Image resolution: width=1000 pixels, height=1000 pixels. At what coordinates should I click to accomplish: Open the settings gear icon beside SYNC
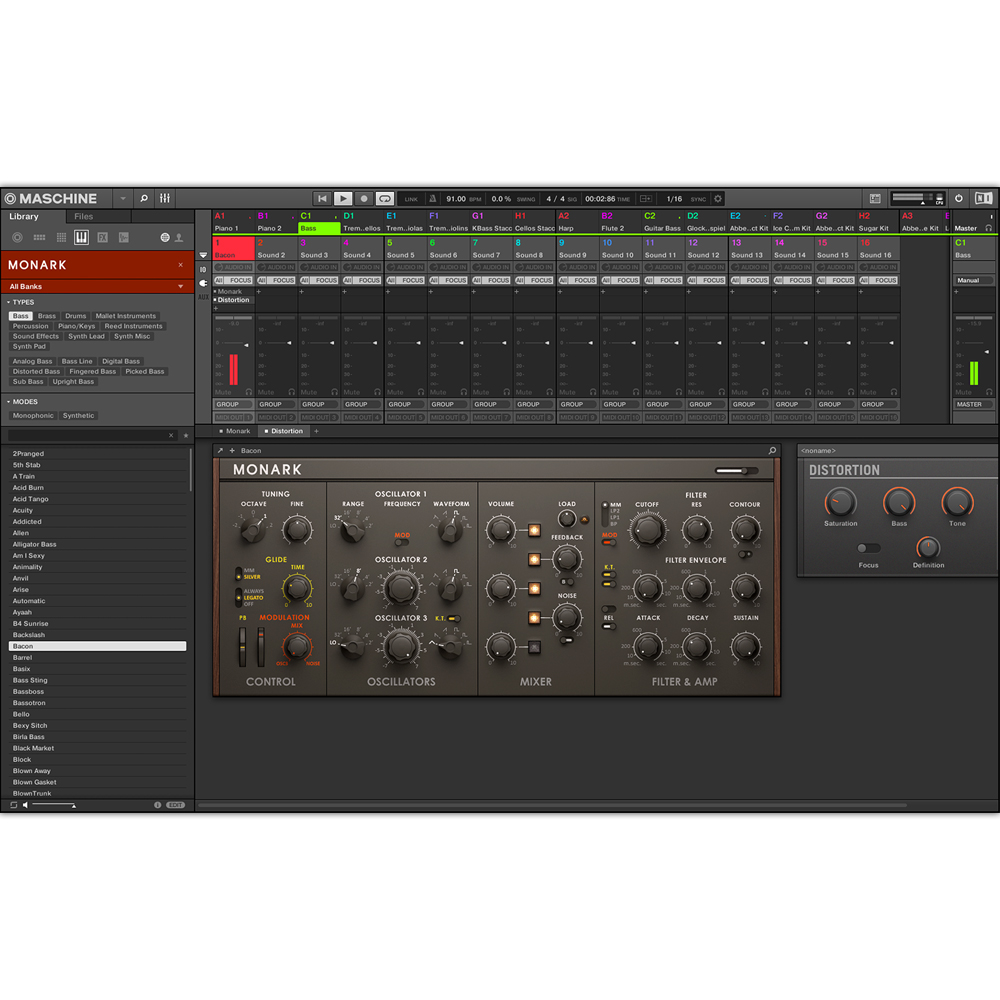[718, 199]
